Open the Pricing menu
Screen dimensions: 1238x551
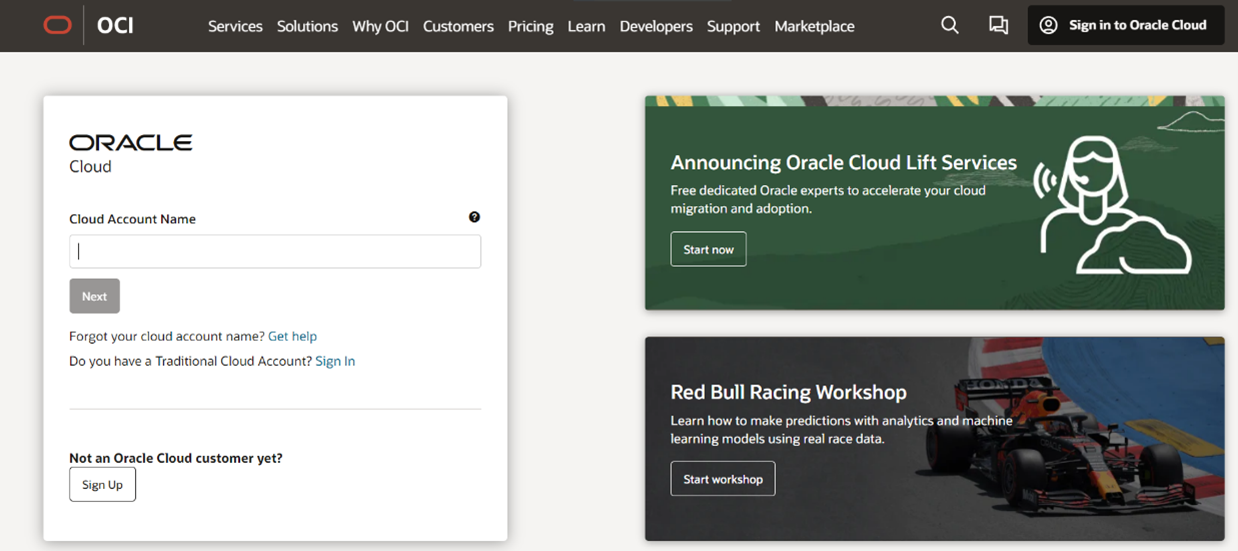[x=530, y=26]
